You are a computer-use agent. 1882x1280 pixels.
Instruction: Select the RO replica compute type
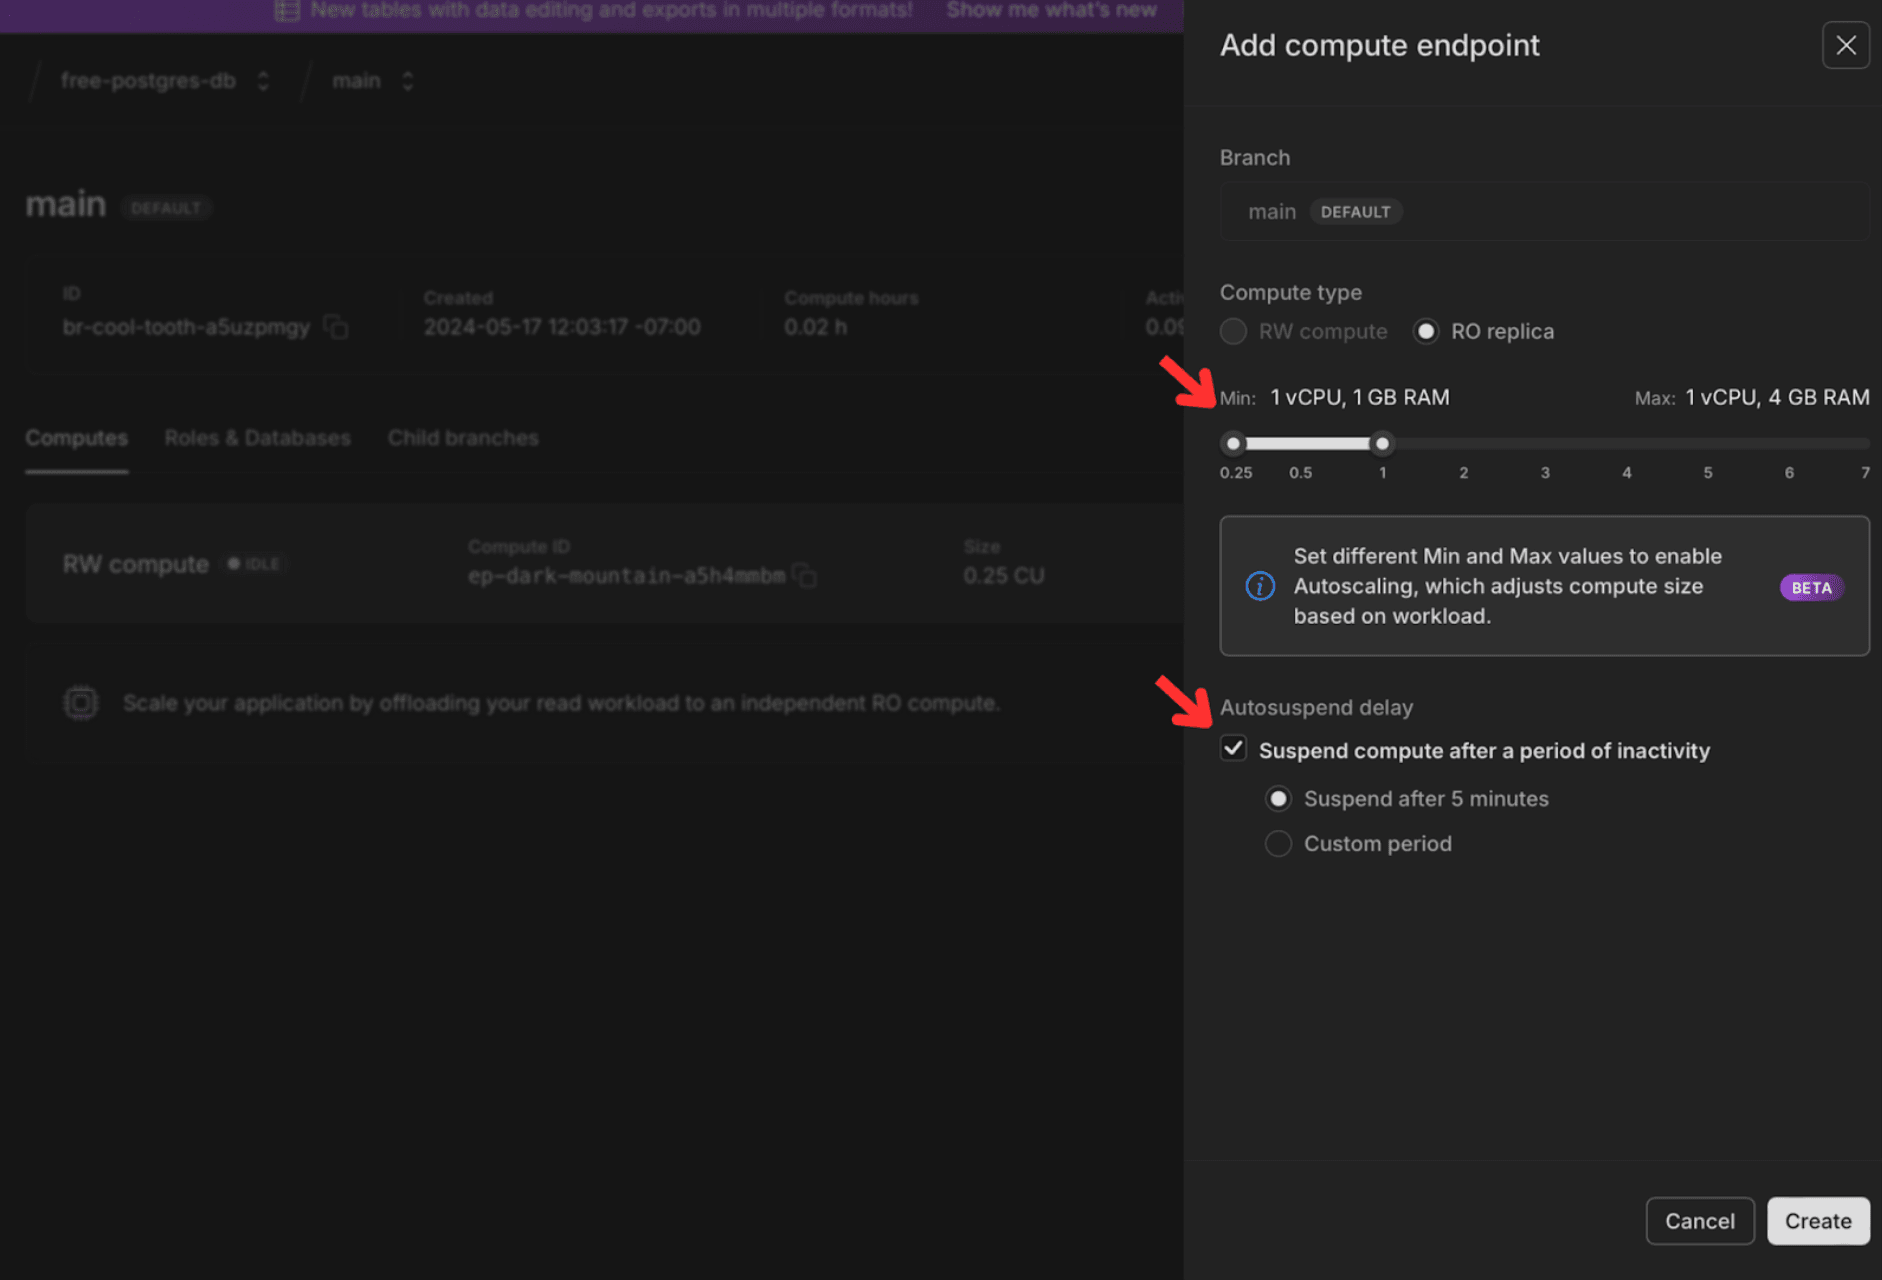[1426, 331]
